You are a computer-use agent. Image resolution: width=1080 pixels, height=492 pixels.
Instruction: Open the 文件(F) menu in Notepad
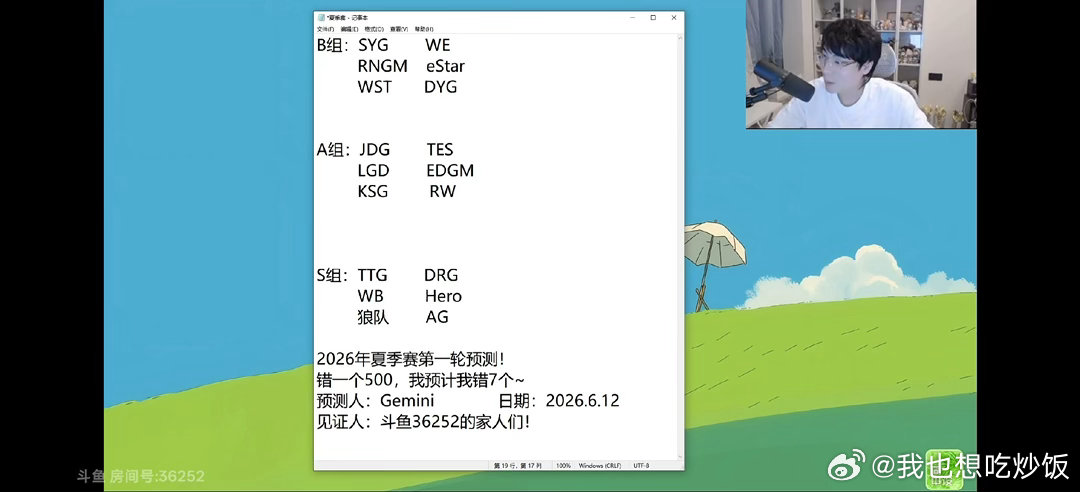325,29
